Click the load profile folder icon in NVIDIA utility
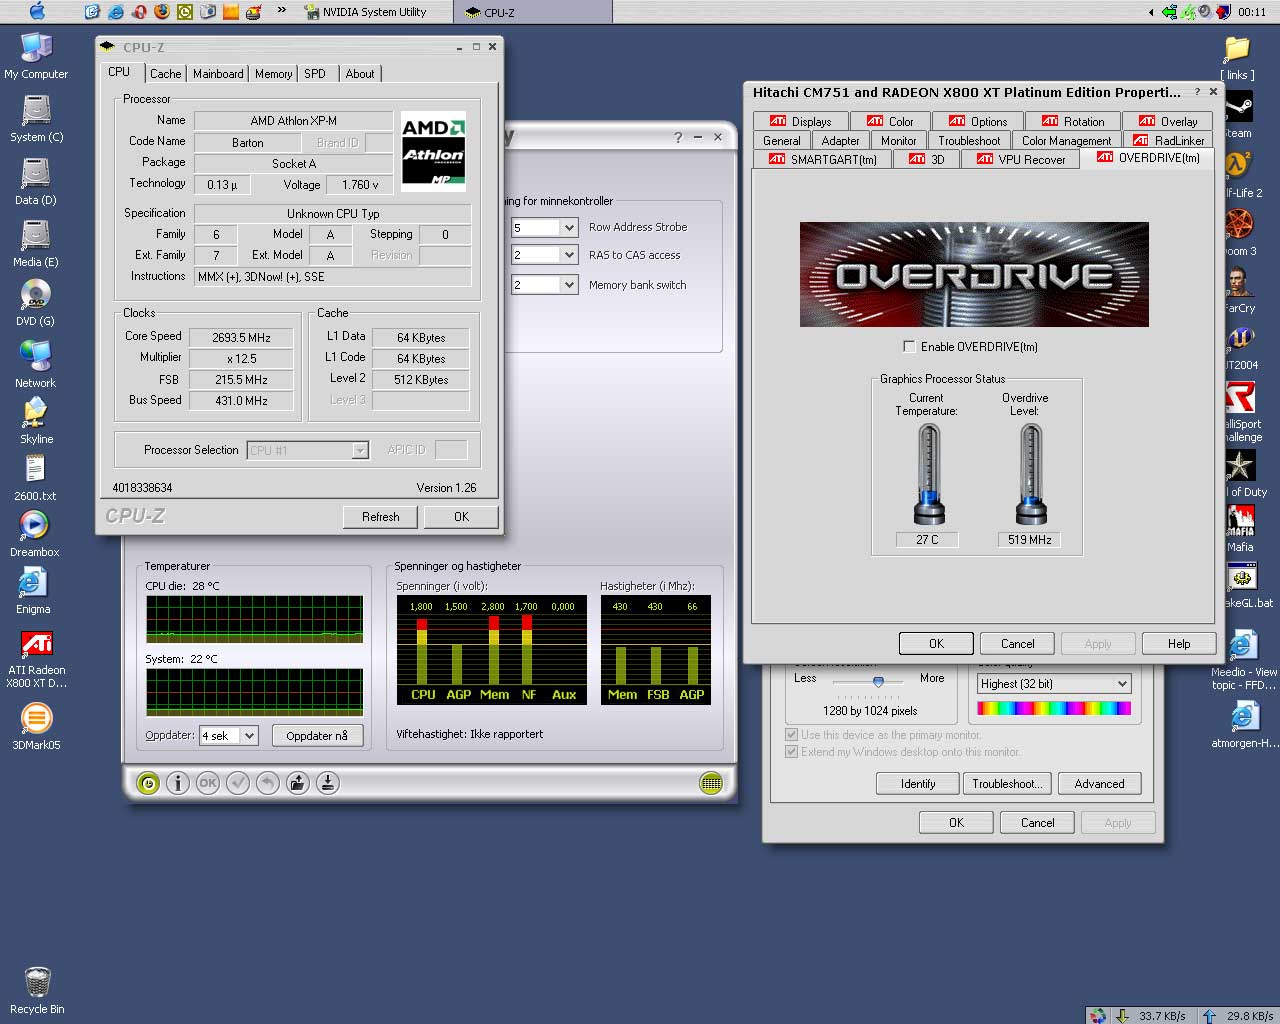This screenshot has width=1280, height=1024. 297,783
